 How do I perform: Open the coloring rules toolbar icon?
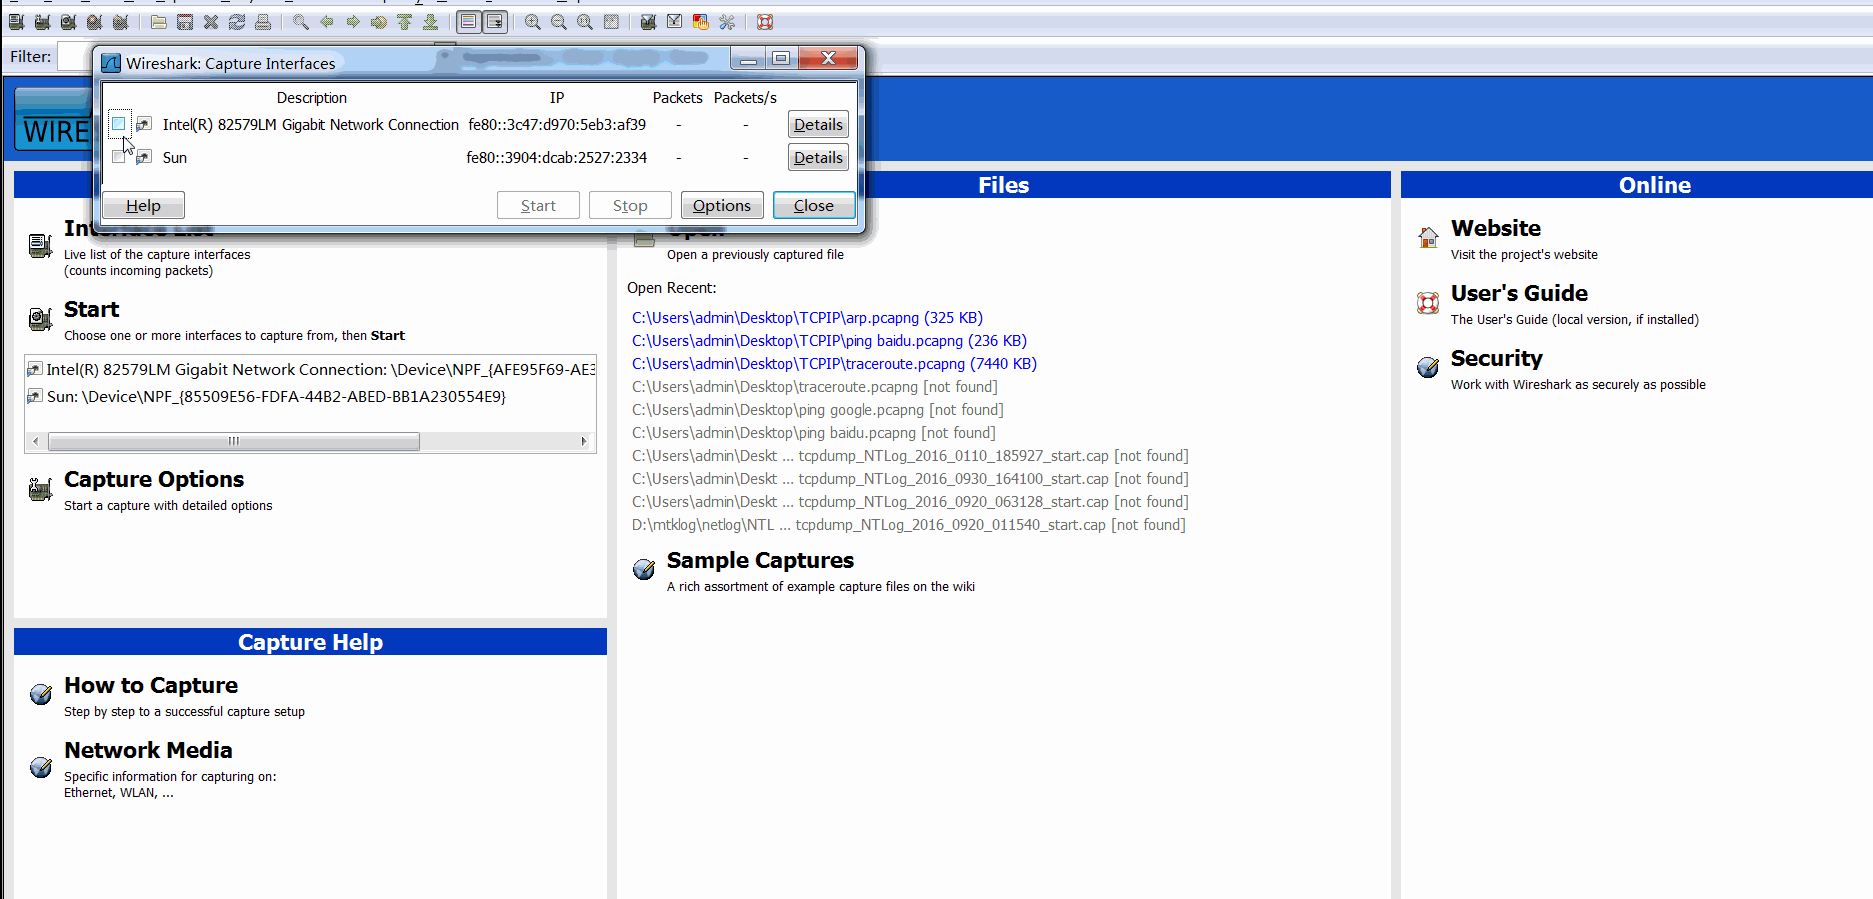click(701, 22)
